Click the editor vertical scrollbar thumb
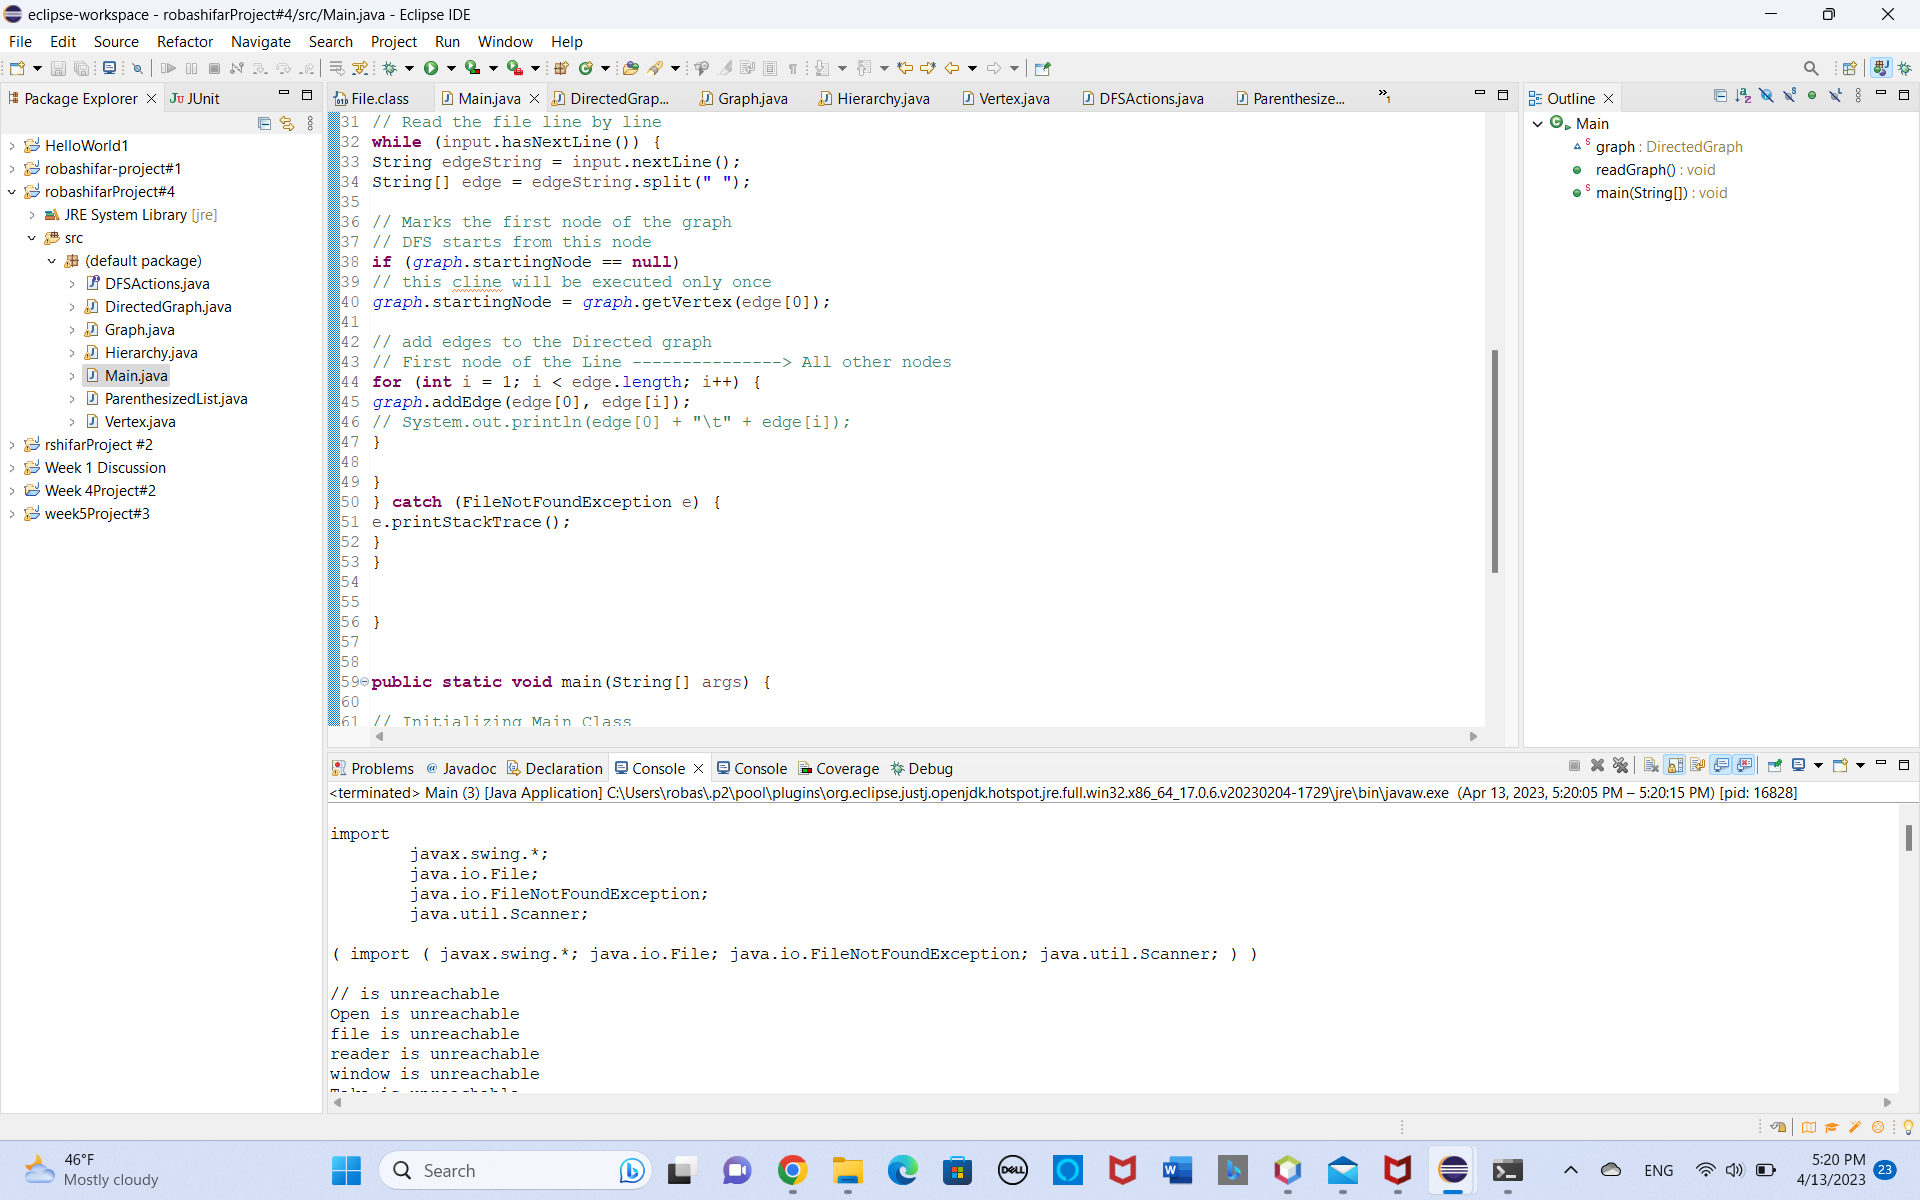1920x1200 pixels. 1494,460
